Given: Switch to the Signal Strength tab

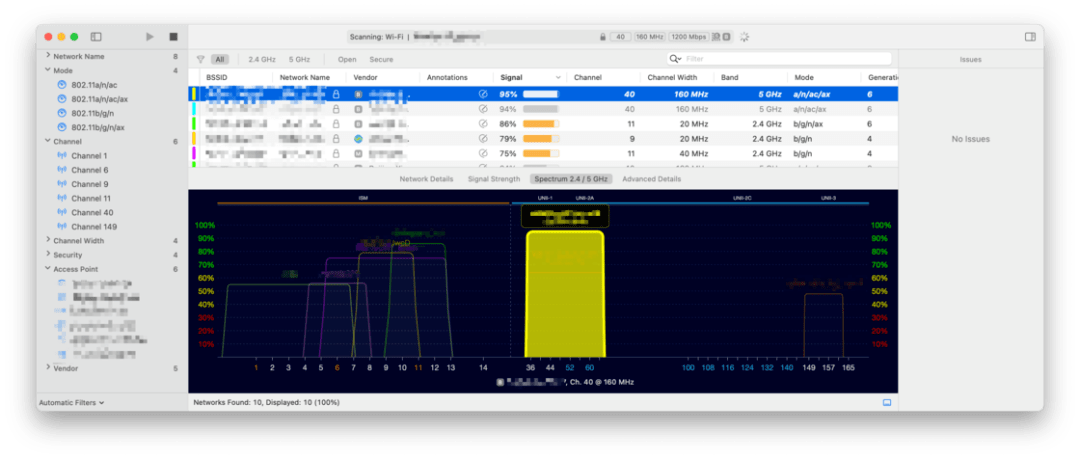Looking at the screenshot, I should 493,179.
